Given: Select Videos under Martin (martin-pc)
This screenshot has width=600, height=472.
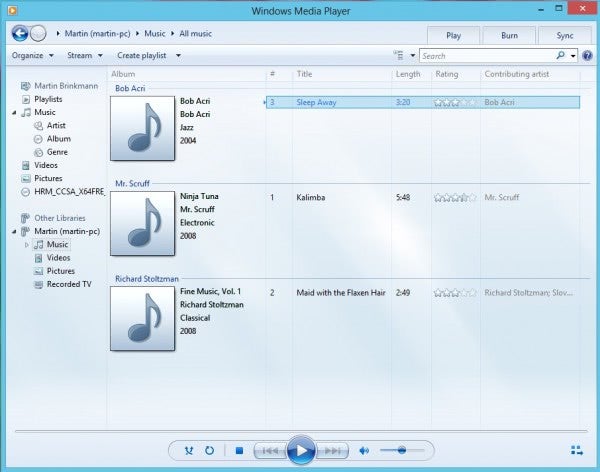Looking at the screenshot, I should coord(59,258).
